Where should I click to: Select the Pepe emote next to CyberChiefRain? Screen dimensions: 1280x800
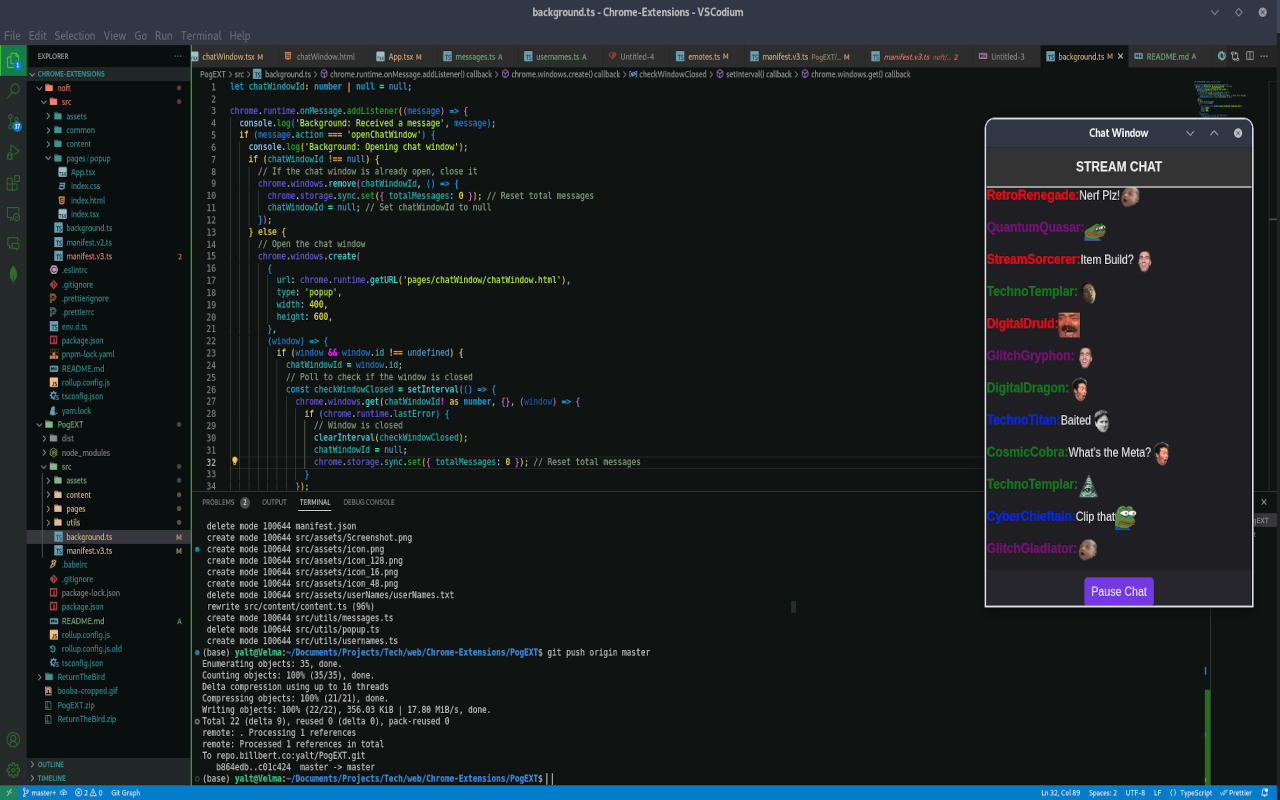tap(1125, 518)
